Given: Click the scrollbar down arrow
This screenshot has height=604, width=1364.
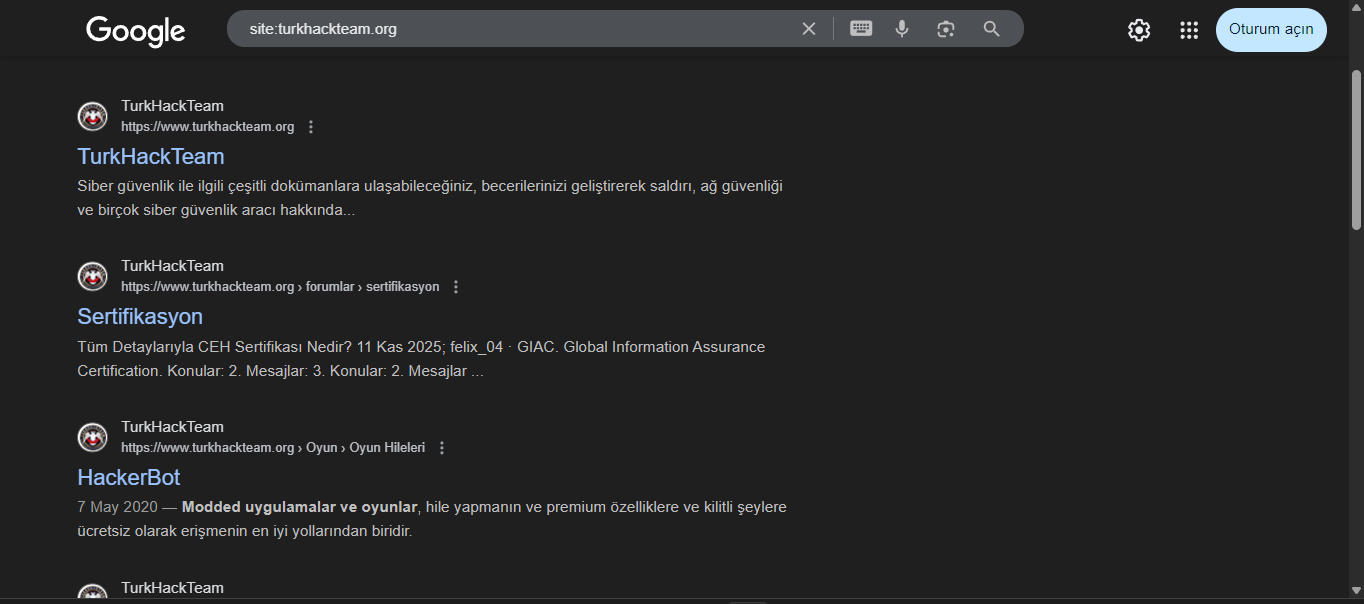Looking at the screenshot, I should pyautogui.click(x=1356, y=591).
